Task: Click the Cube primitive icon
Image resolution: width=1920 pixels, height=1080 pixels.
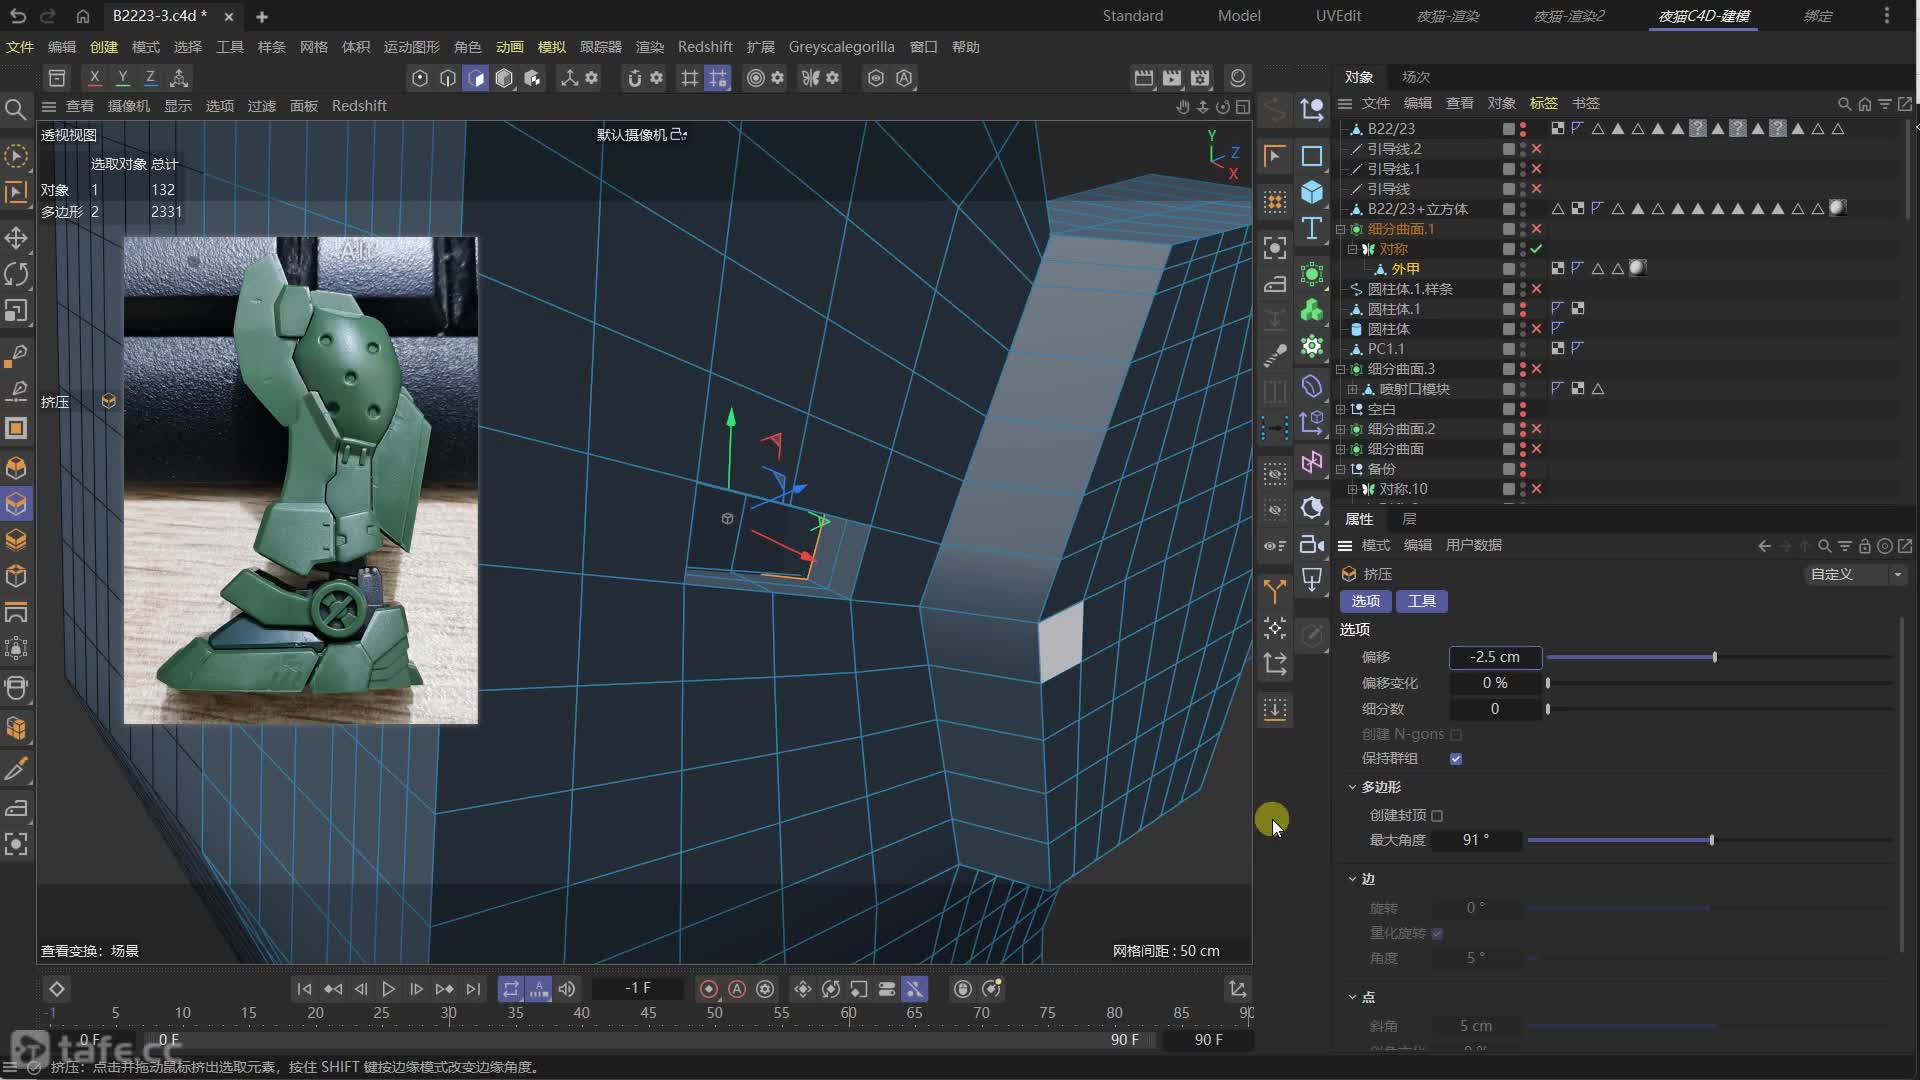Action: click(x=1312, y=192)
